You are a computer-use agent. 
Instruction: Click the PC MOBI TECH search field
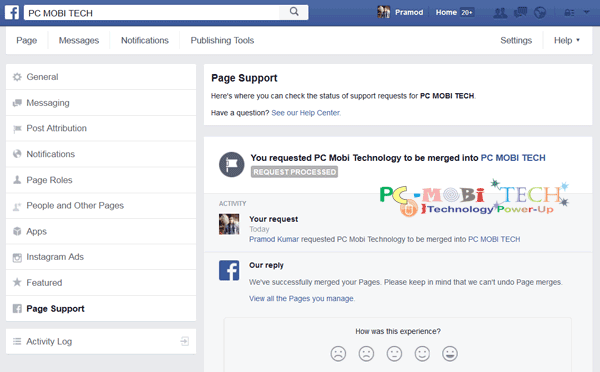153,13
